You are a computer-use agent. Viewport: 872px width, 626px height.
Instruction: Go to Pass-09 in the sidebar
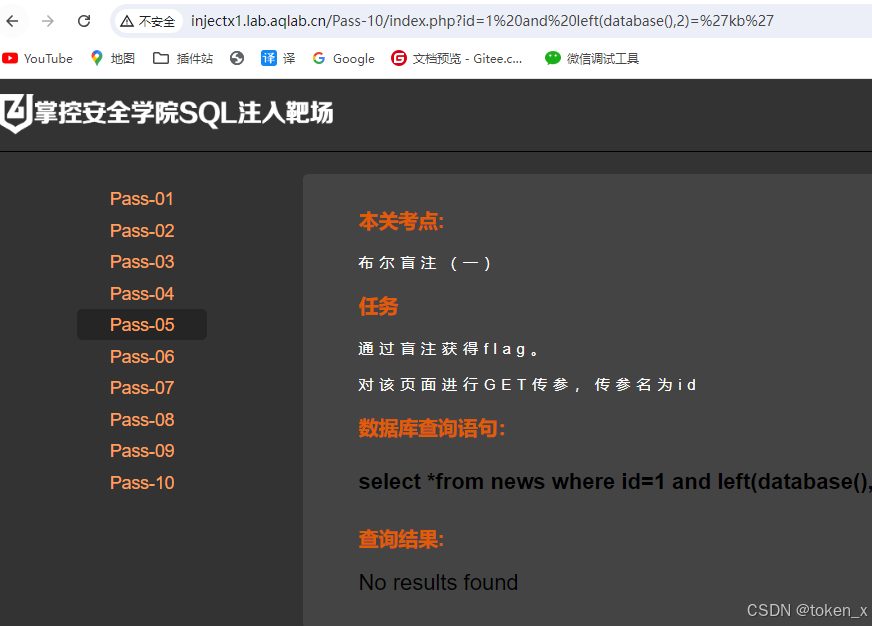[x=142, y=450]
